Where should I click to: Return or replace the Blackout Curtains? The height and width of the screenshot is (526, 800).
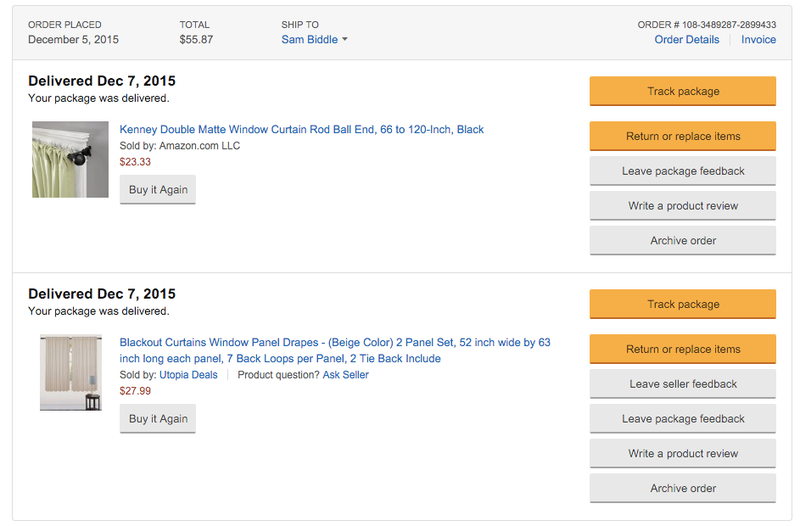683,349
